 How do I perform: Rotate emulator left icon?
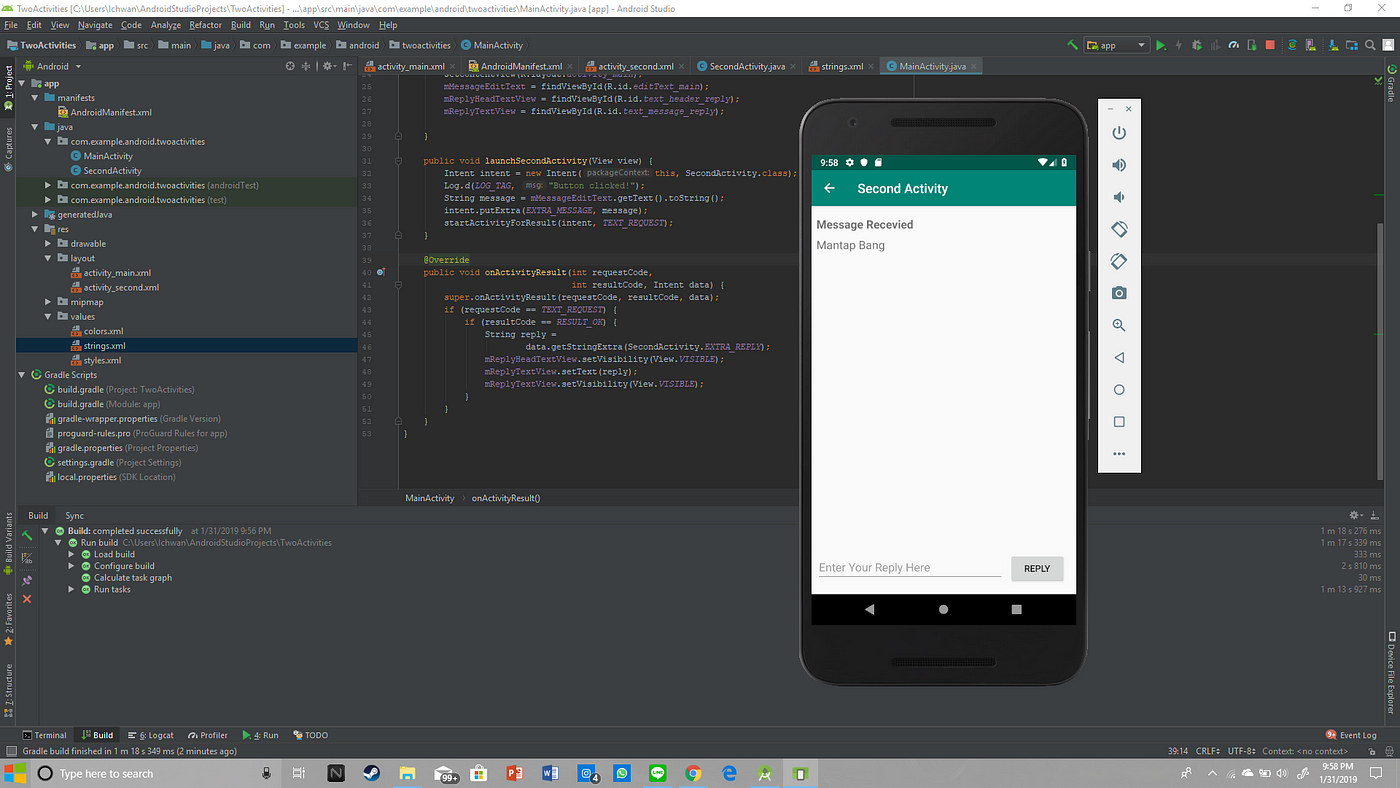(x=1119, y=229)
